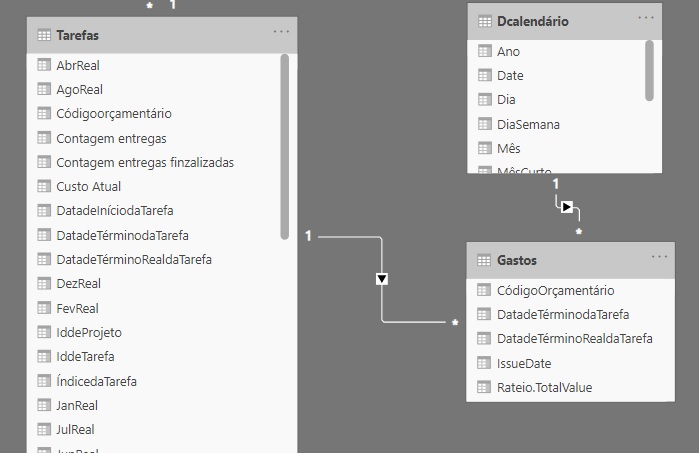Open the Dcalendário table options ellipsis
The image size is (699, 453).
click(x=646, y=18)
